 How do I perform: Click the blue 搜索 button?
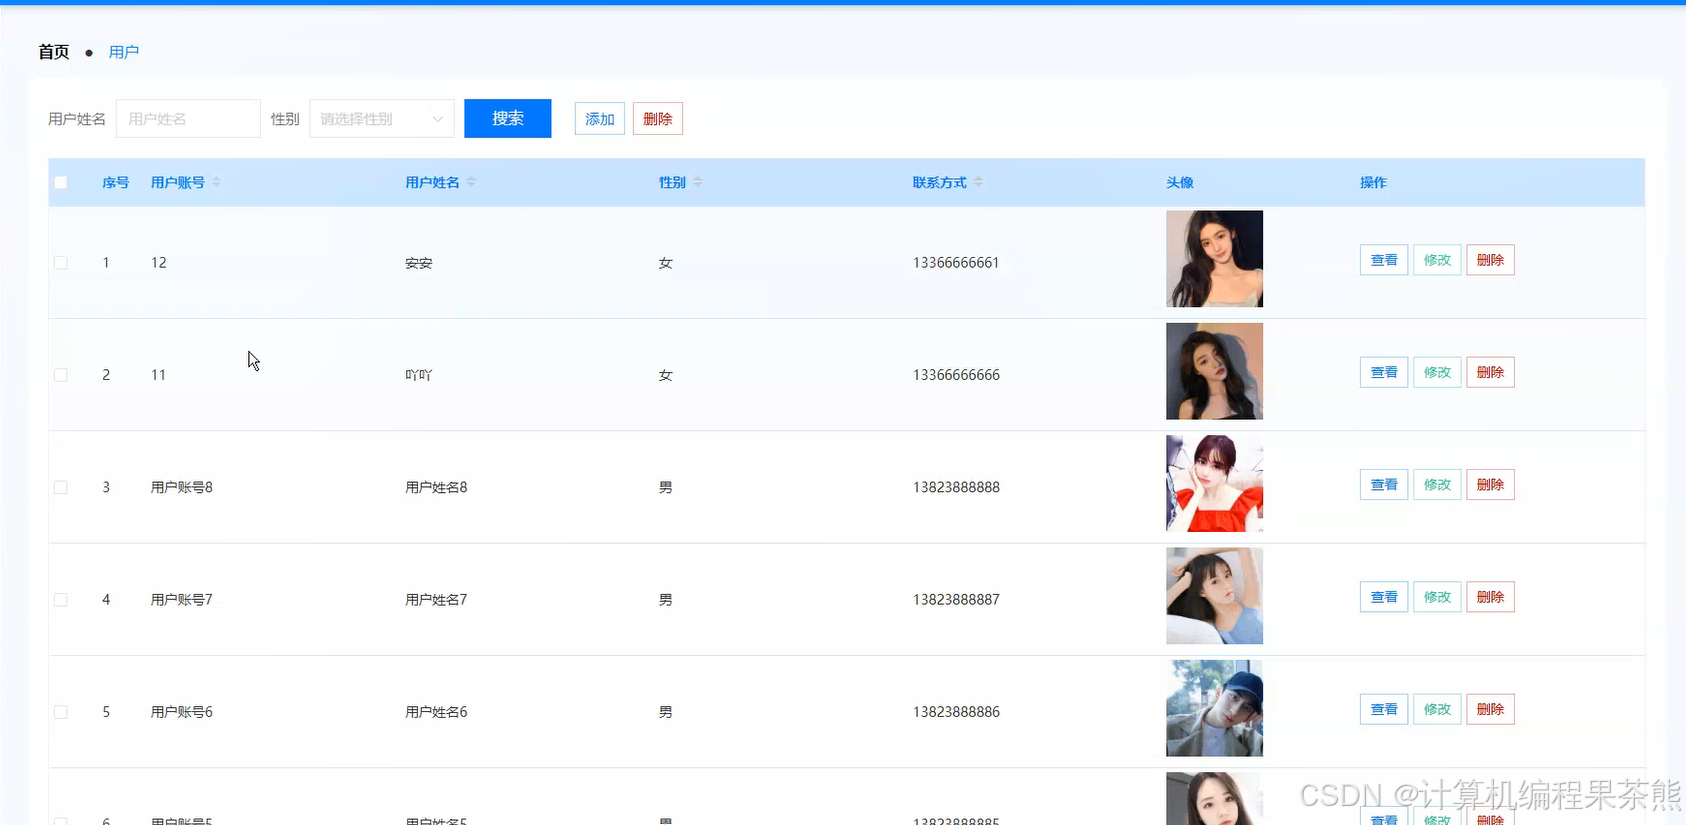[508, 118]
